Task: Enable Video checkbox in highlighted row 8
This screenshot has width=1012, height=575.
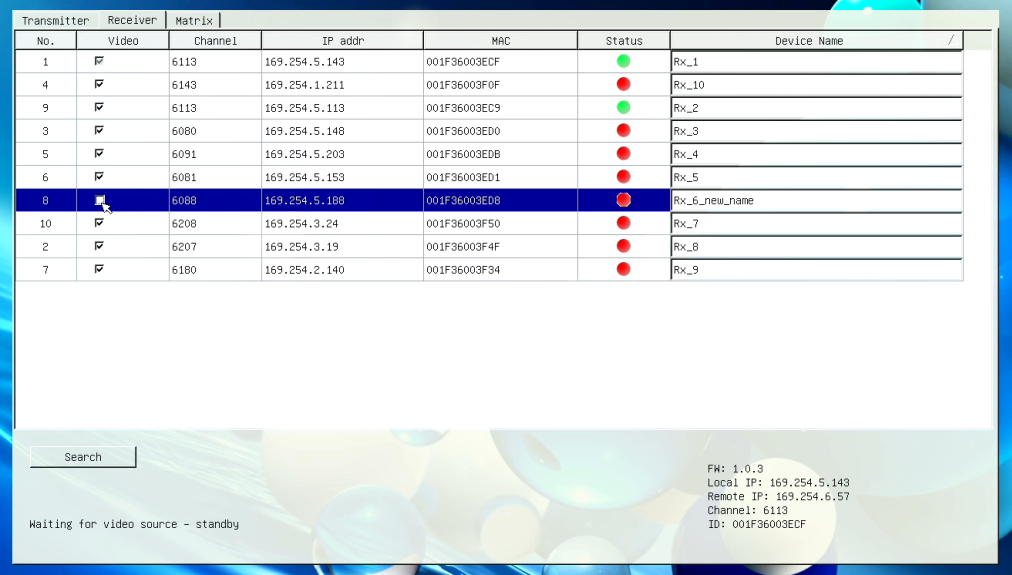Action: (x=99, y=200)
